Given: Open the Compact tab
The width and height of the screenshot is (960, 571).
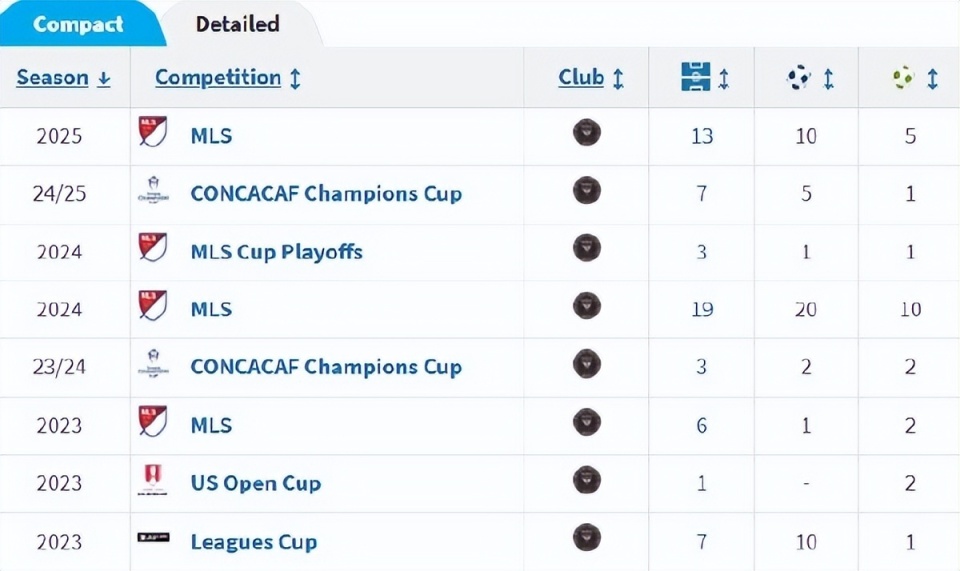Looking at the screenshot, I should coord(78,23).
